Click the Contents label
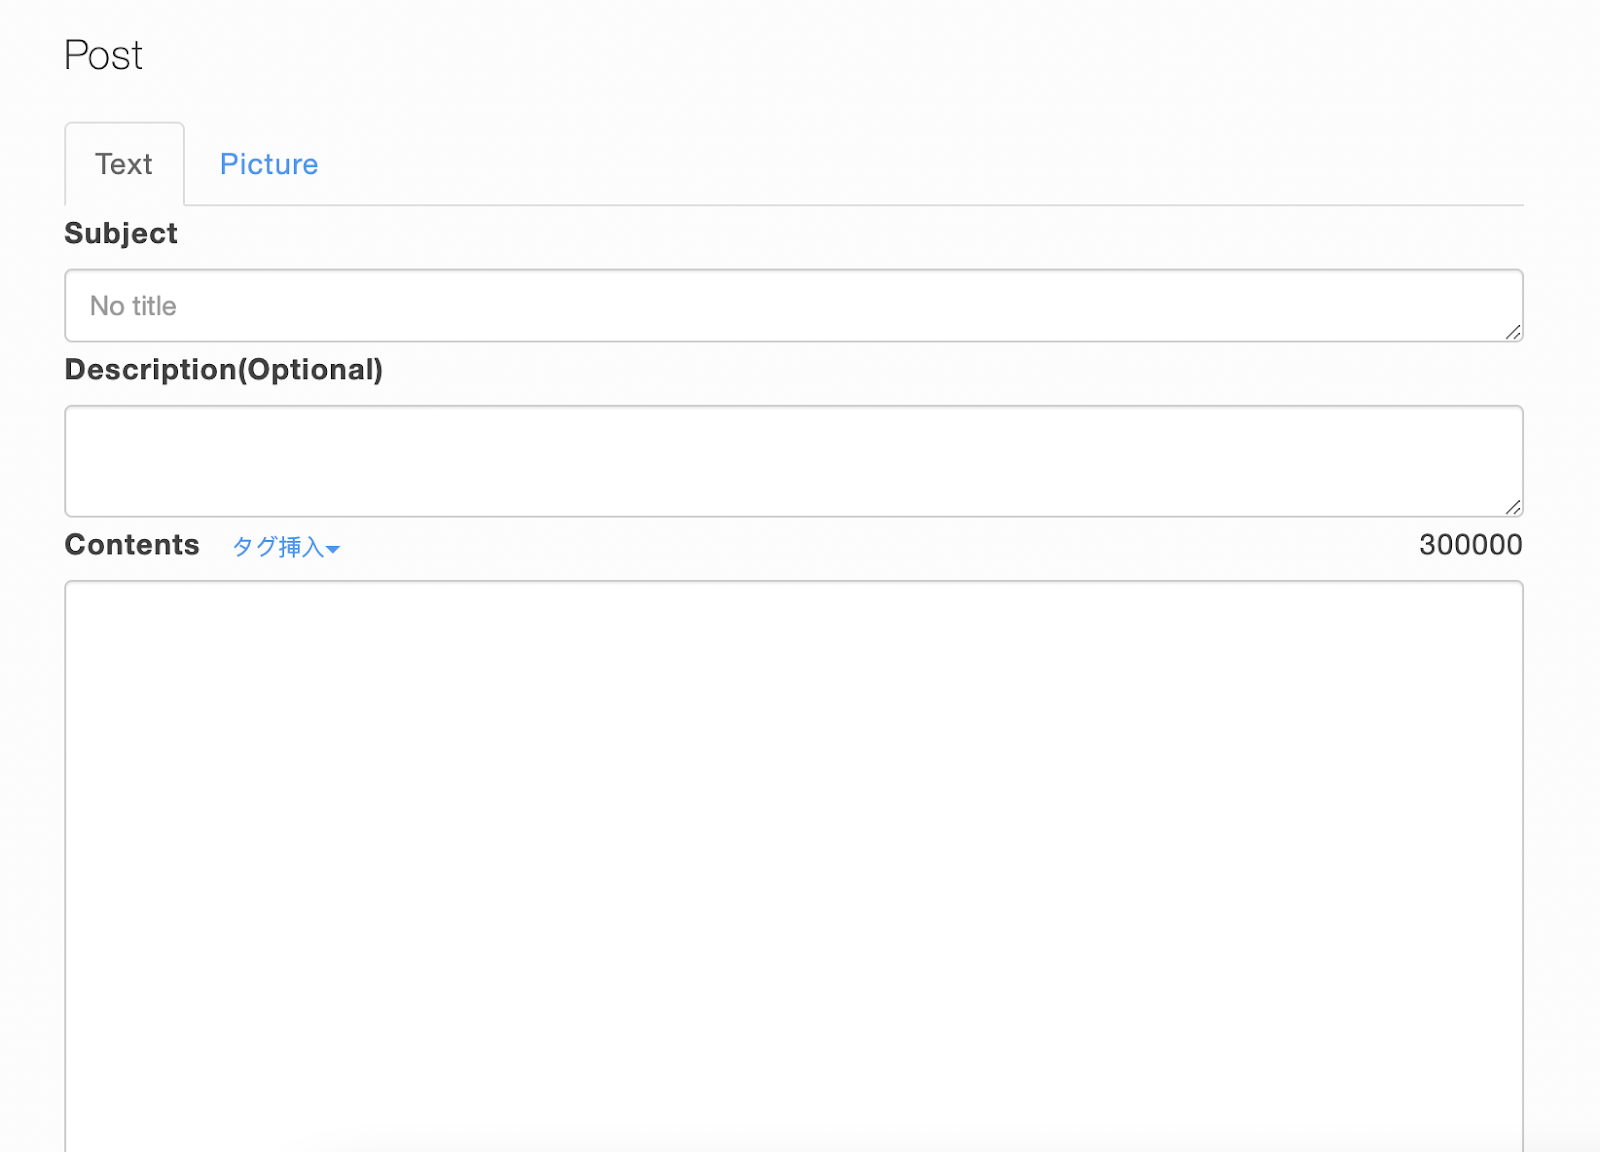 (132, 545)
